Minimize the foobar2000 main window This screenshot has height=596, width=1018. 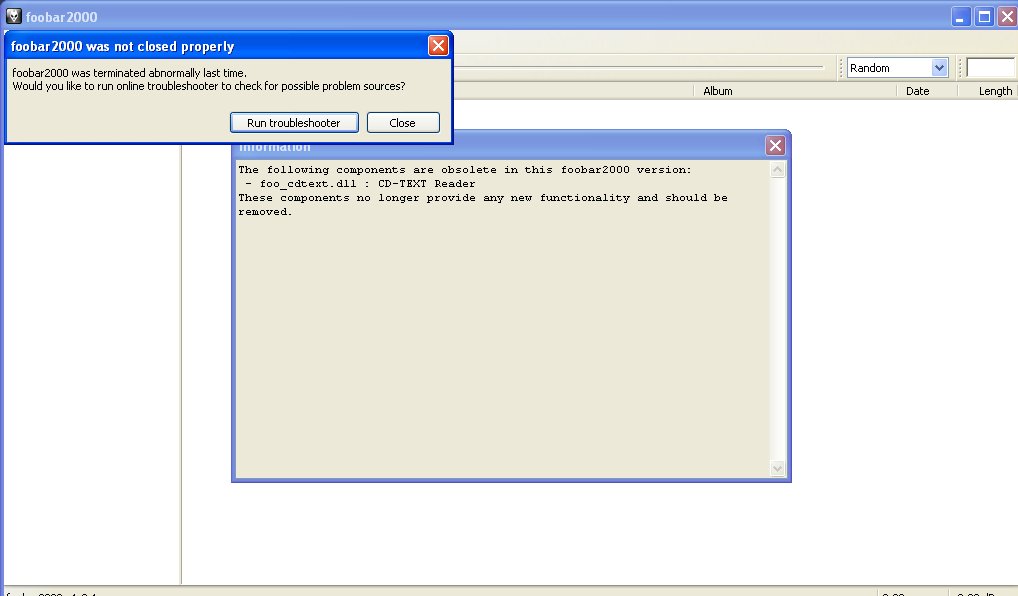[x=961, y=17]
